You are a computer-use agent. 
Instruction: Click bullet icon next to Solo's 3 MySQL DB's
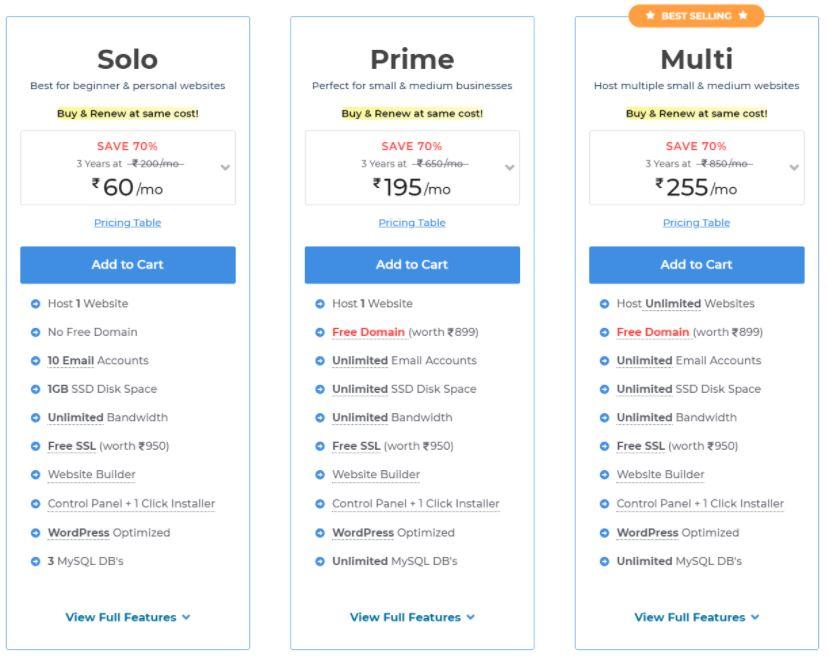tap(35, 562)
